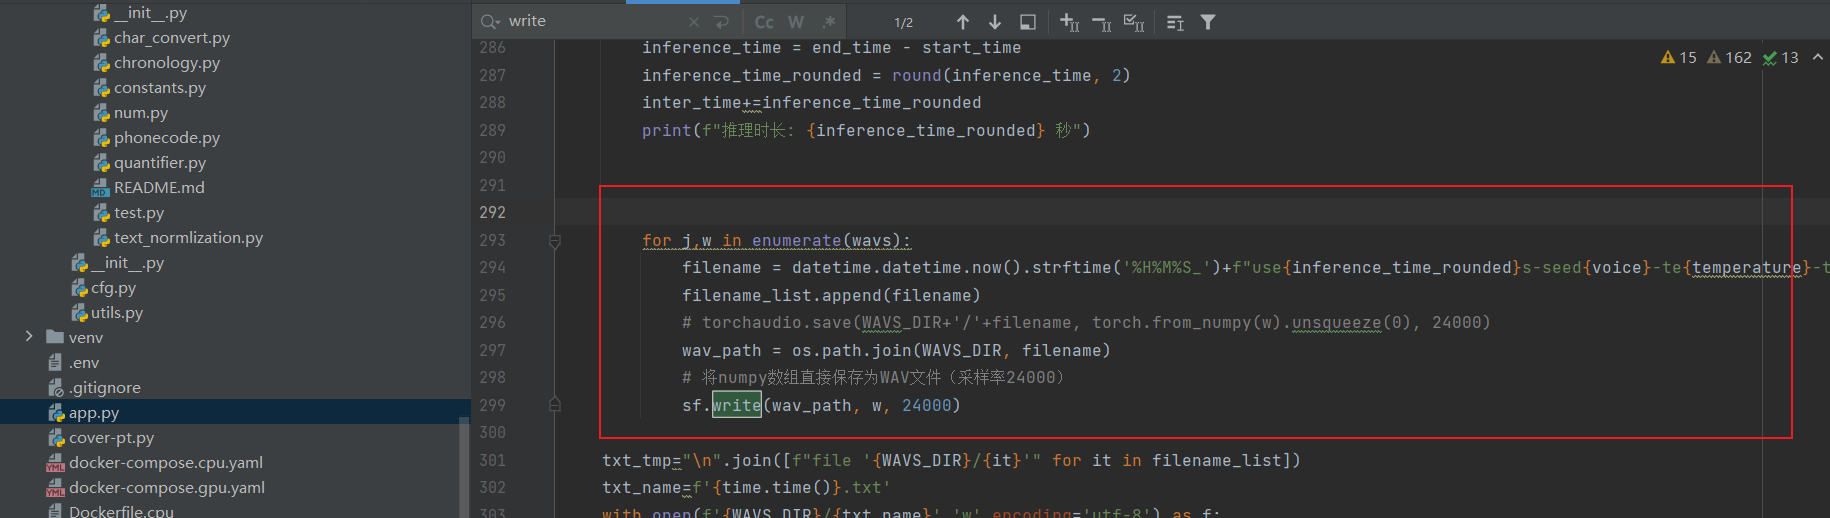1830x518 pixels.
Task: Open .env file
Action: click(84, 363)
